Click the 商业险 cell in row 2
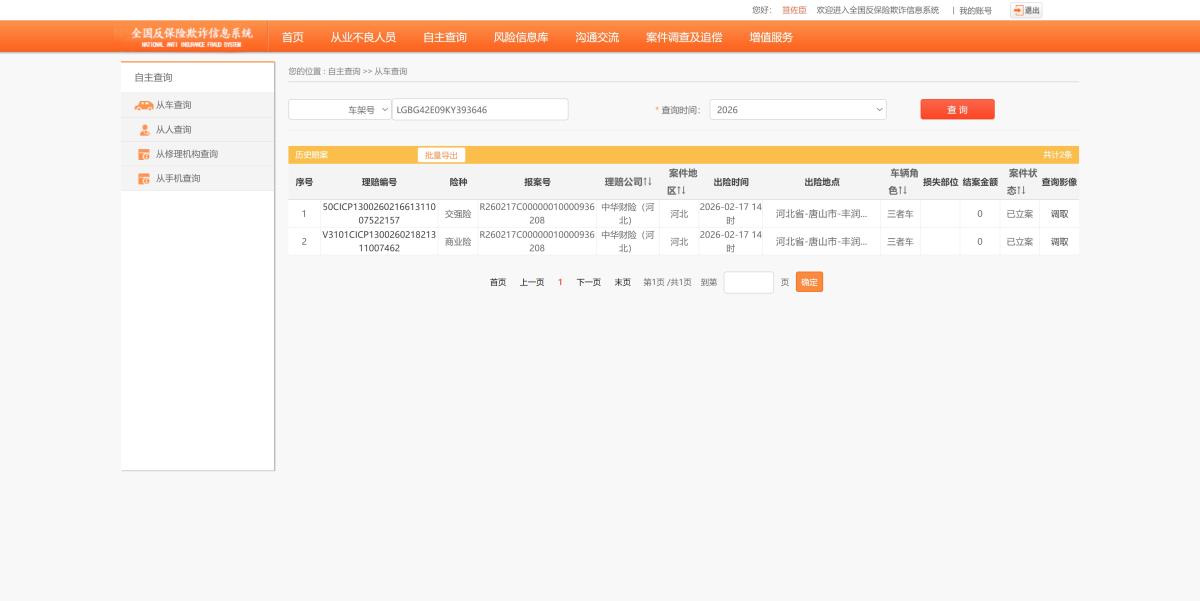1200x601 pixels. (458, 242)
